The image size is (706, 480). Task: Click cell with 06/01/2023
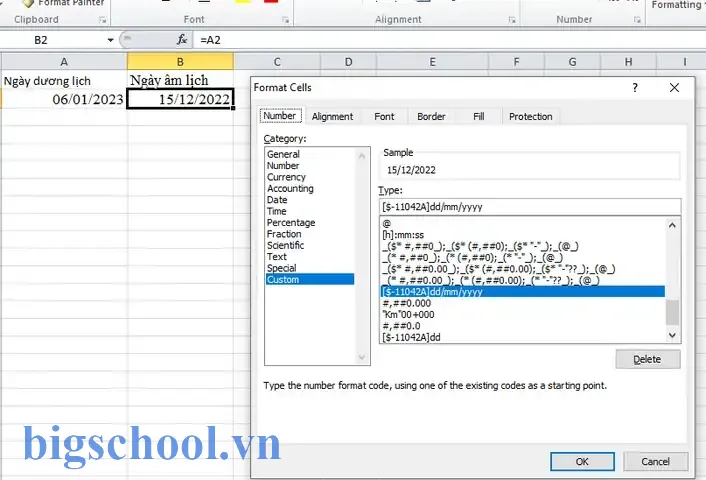tap(64, 99)
